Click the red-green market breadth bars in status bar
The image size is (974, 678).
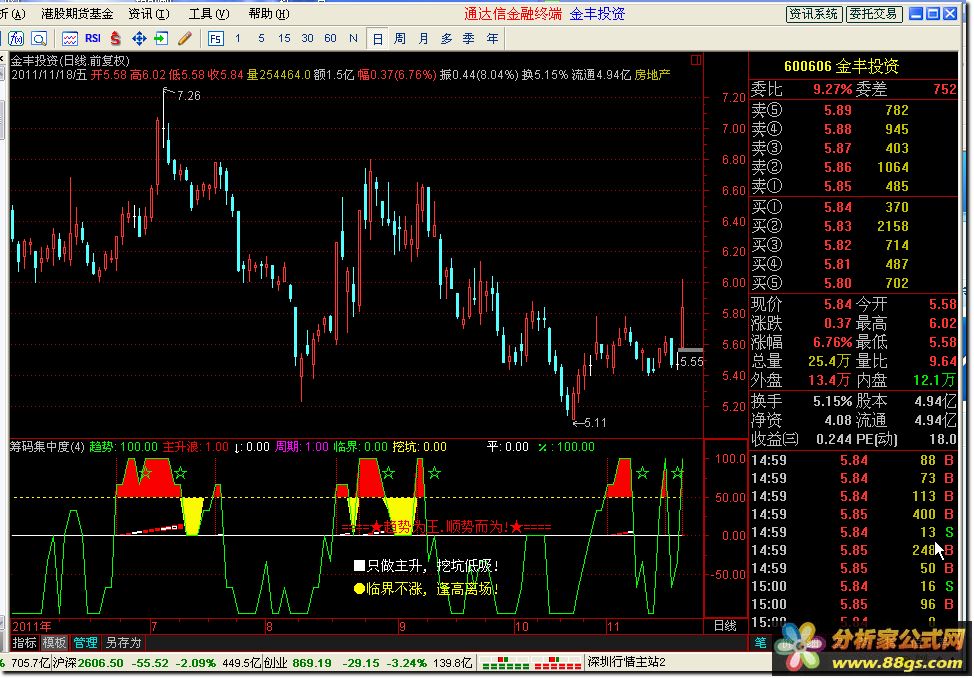click(x=532, y=663)
